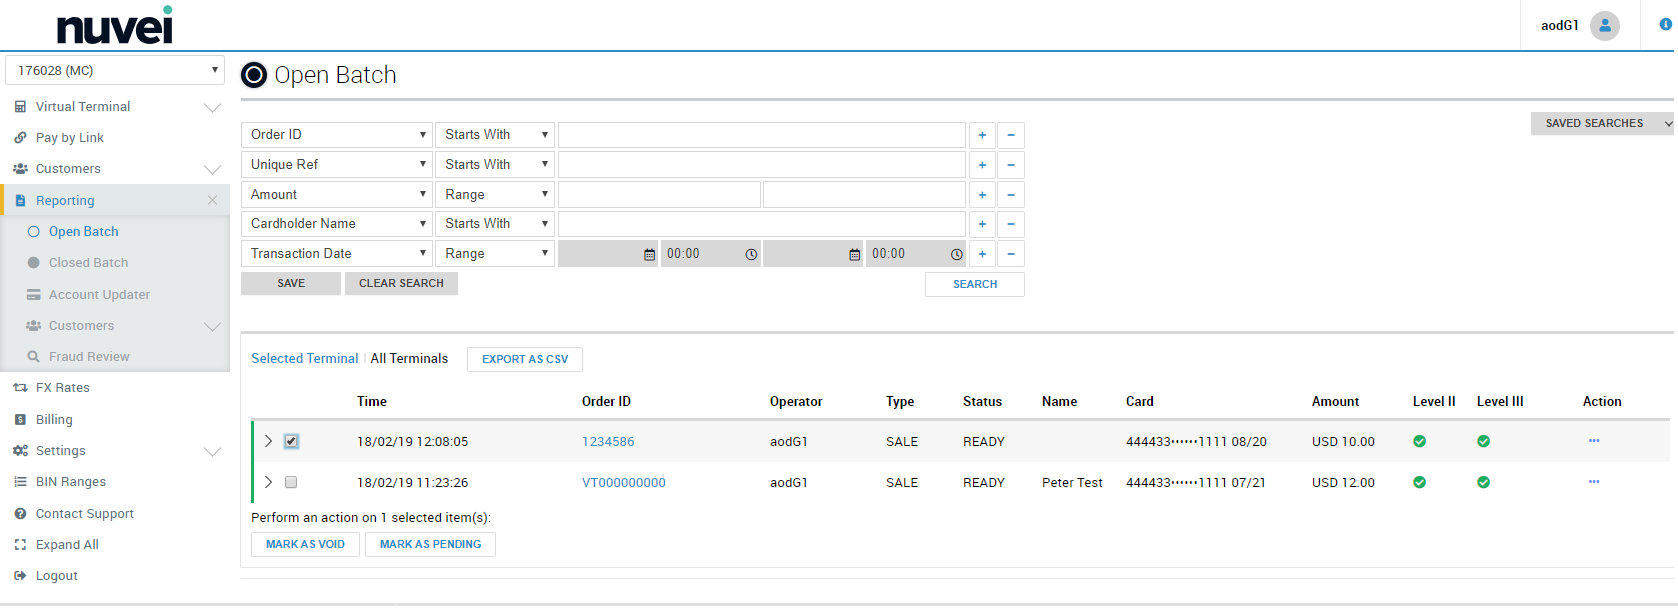Open calendar picker for start transaction date
The height and width of the screenshot is (608, 1678).
point(649,255)
